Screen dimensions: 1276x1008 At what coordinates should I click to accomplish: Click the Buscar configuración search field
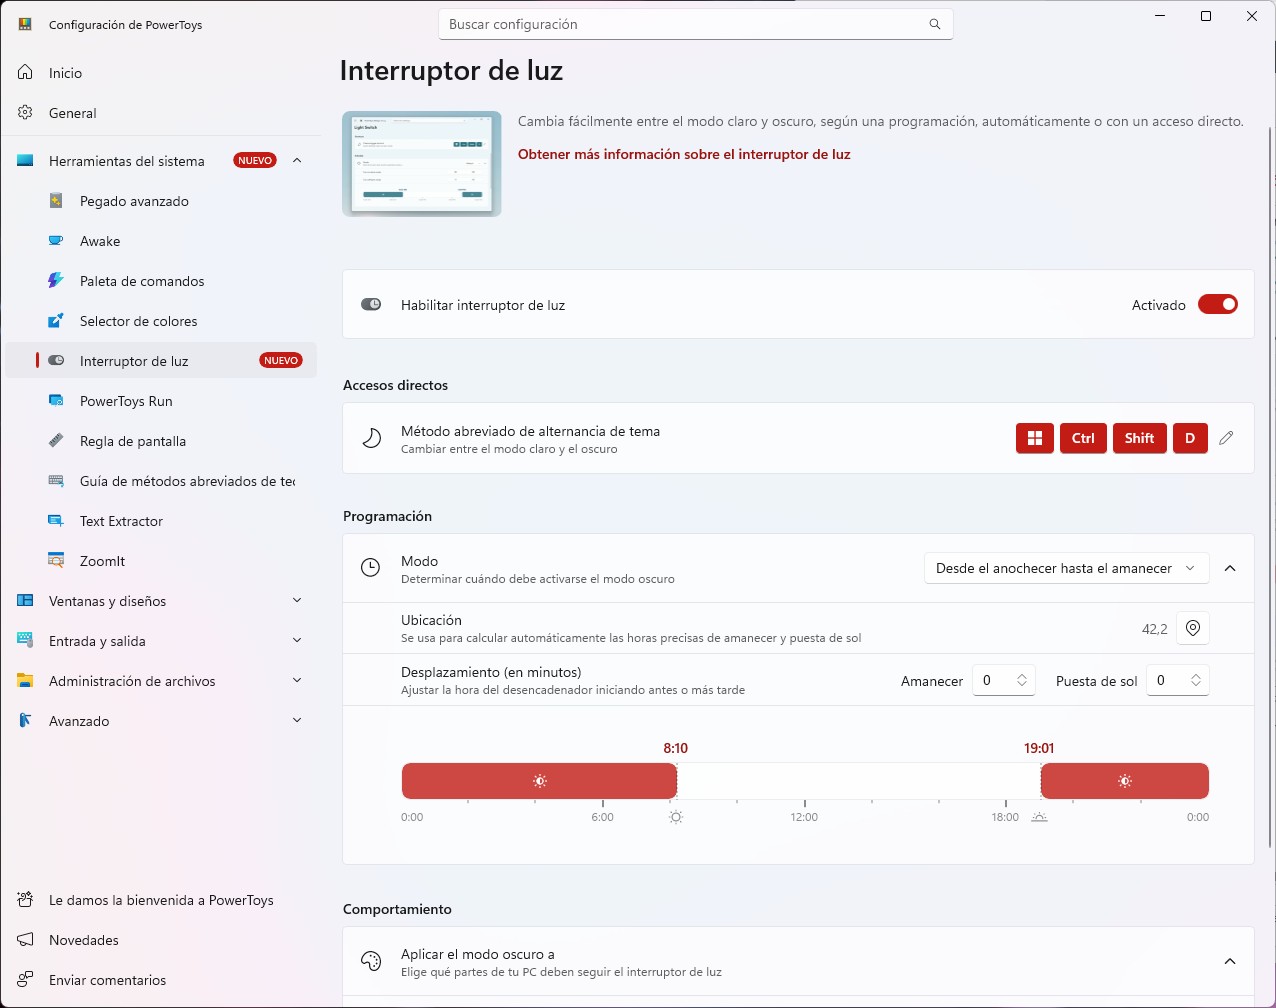click(x=696, y=24)
